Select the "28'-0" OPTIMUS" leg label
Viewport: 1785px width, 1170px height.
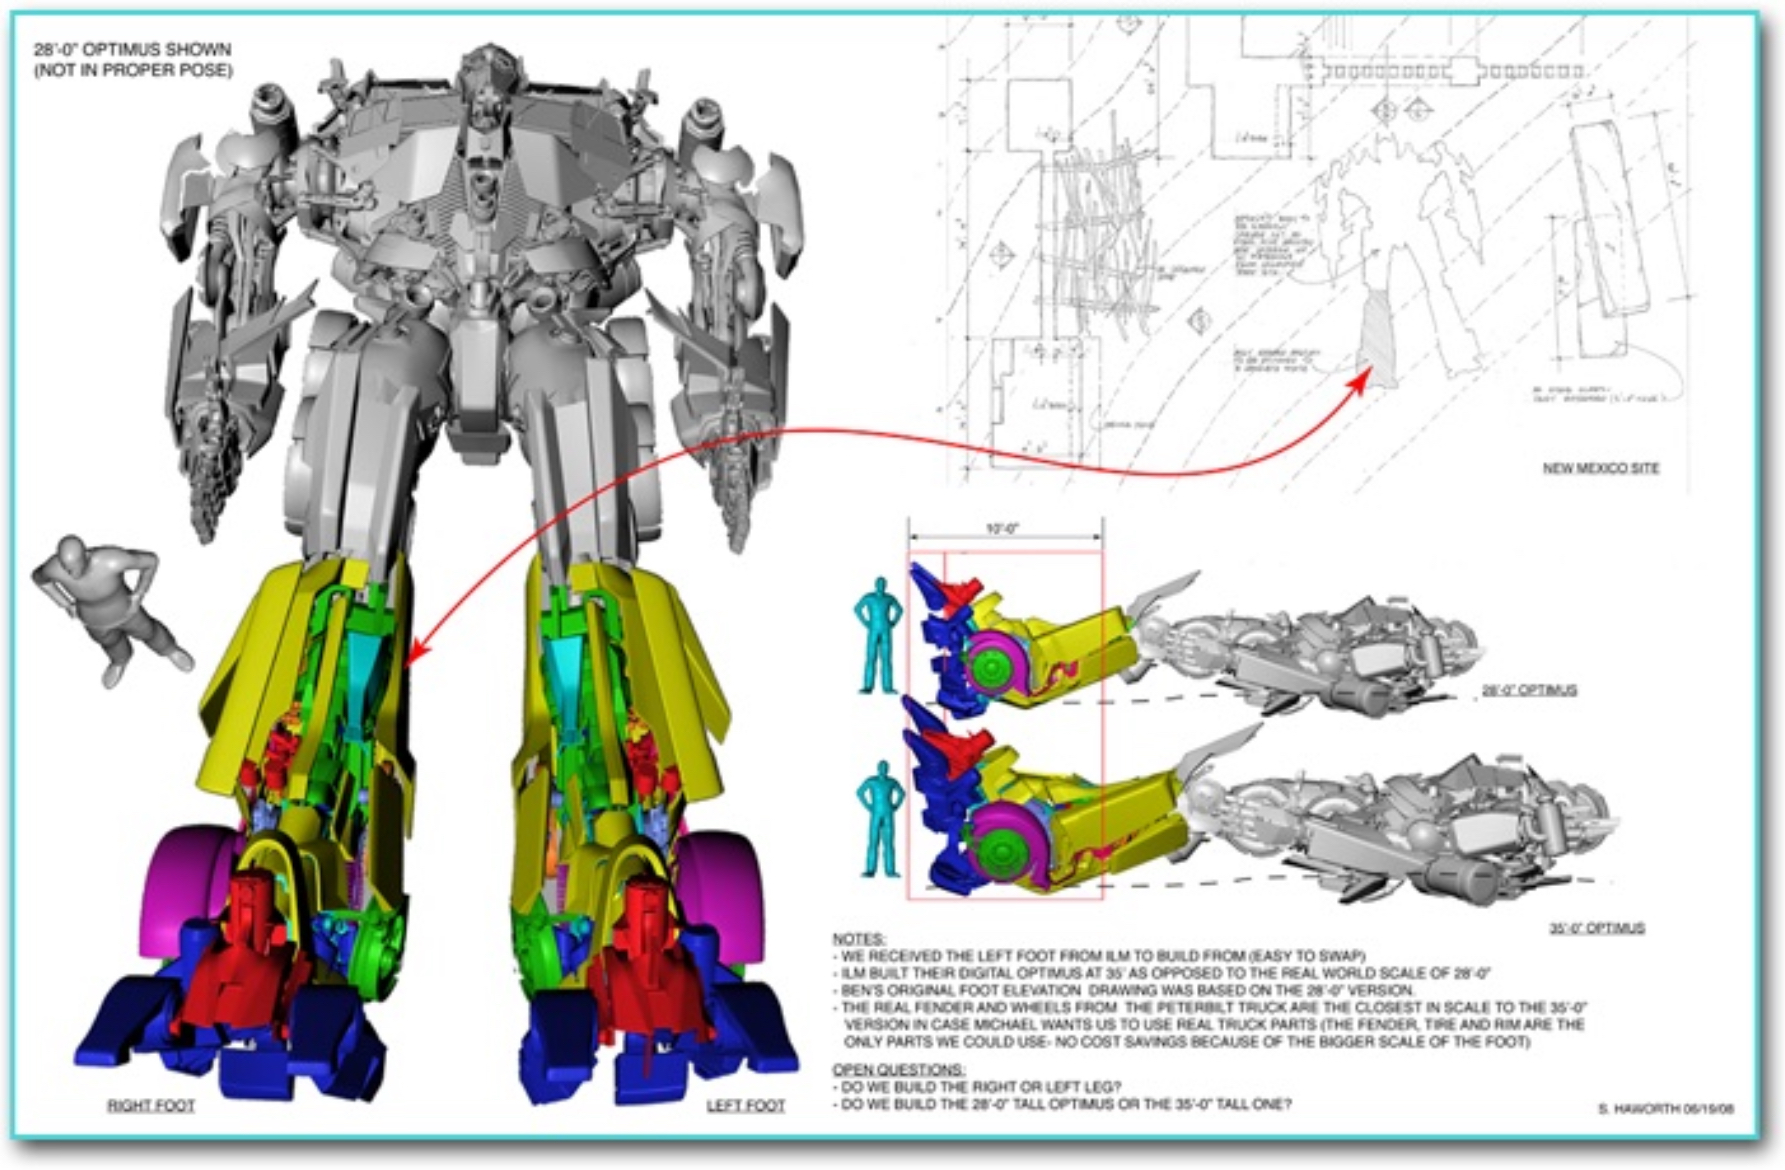point(1529,690)
